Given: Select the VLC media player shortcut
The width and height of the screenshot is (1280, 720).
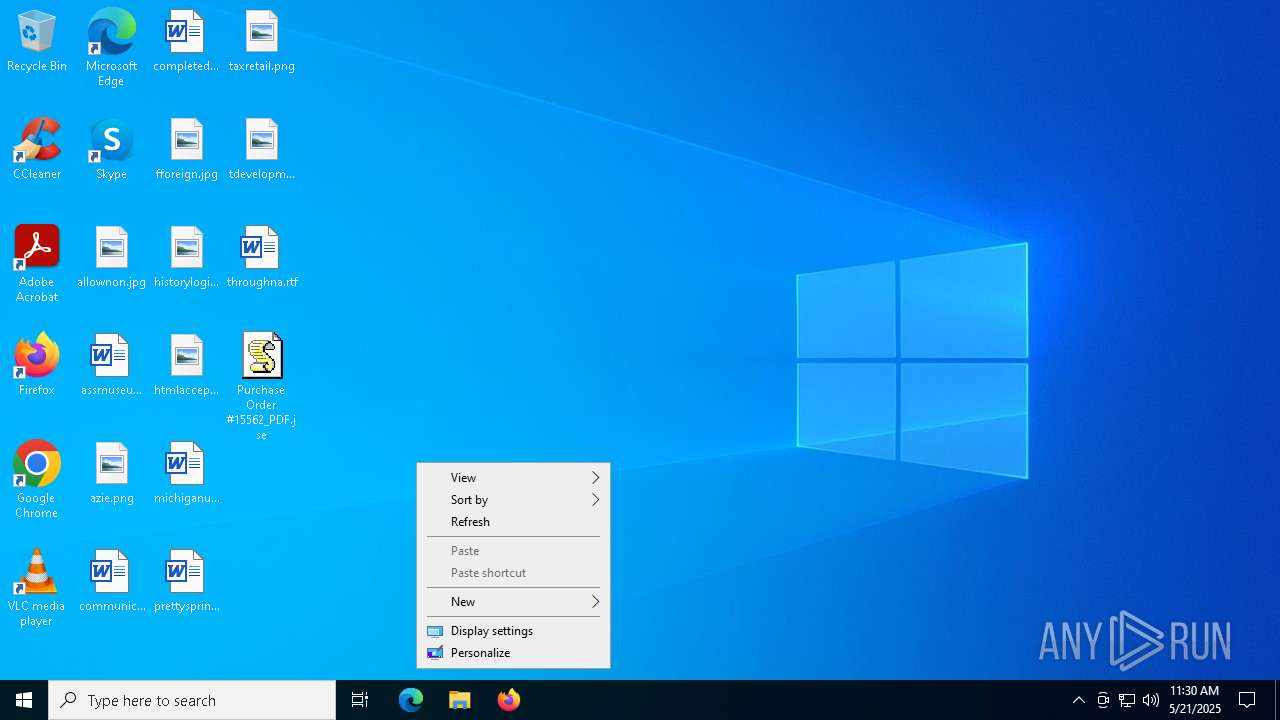Looking at the screenshot, I should (x=37, y=588).
